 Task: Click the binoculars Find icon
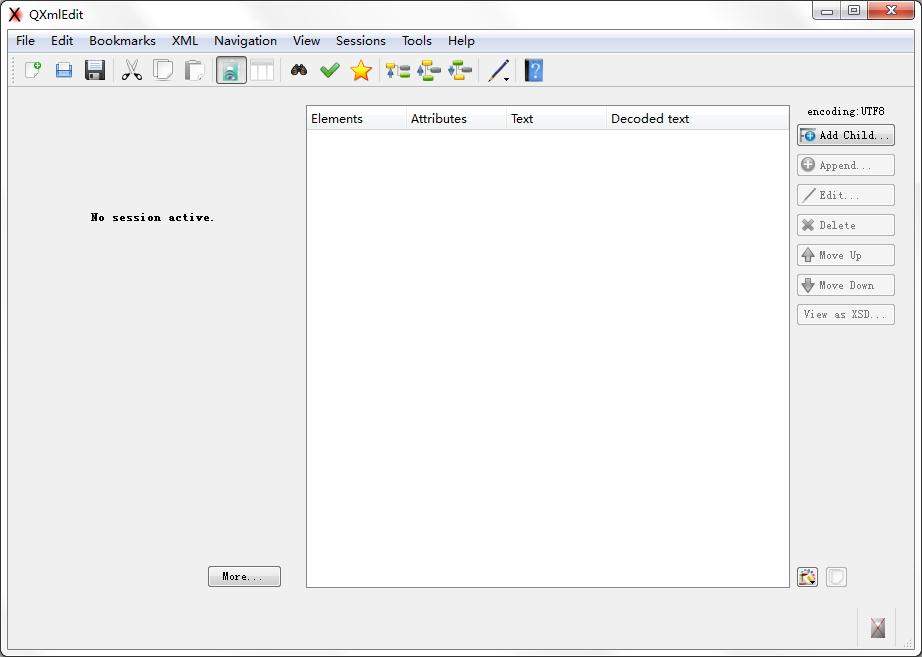299,71
